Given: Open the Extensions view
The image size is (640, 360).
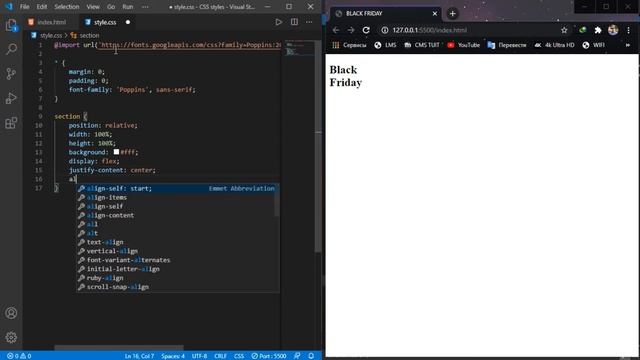Looking at the screenshot, I should coord(11,122).
